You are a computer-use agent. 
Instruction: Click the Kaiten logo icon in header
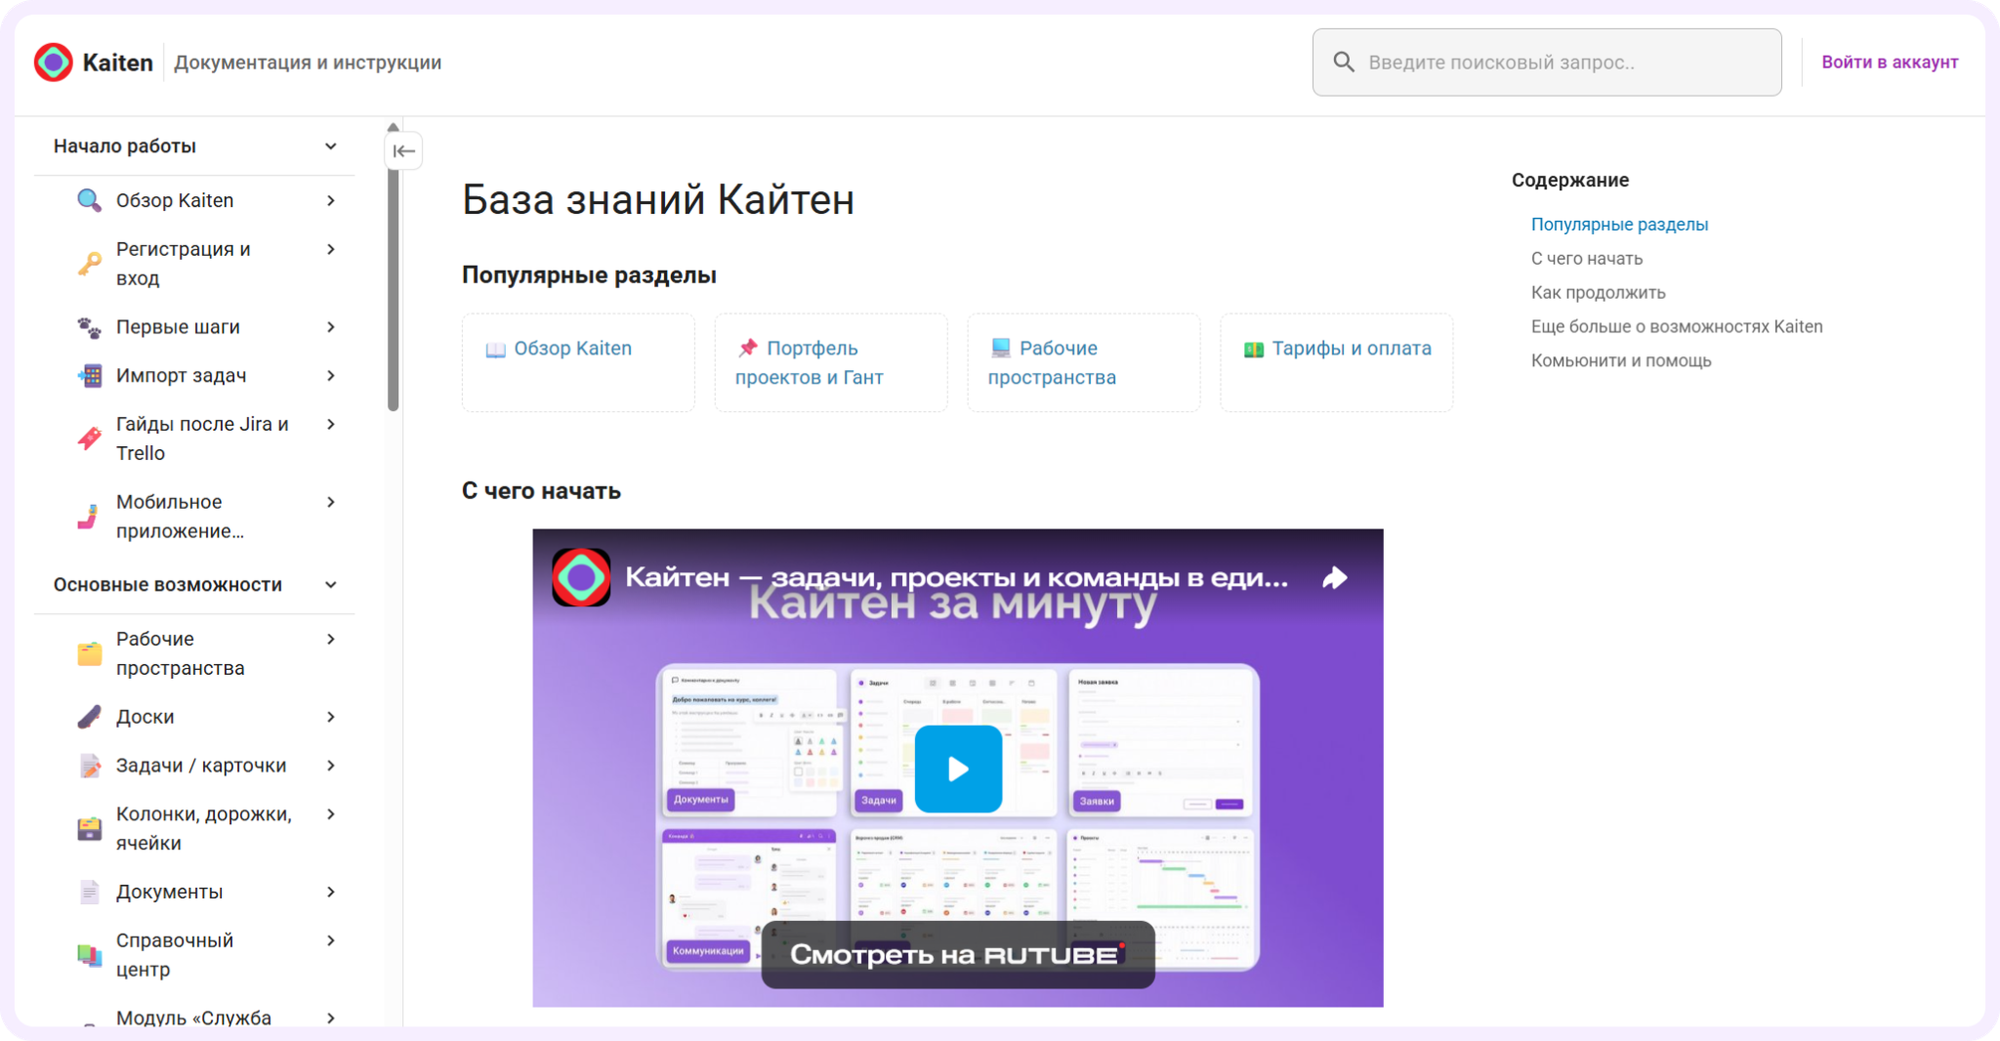[53, 62]
